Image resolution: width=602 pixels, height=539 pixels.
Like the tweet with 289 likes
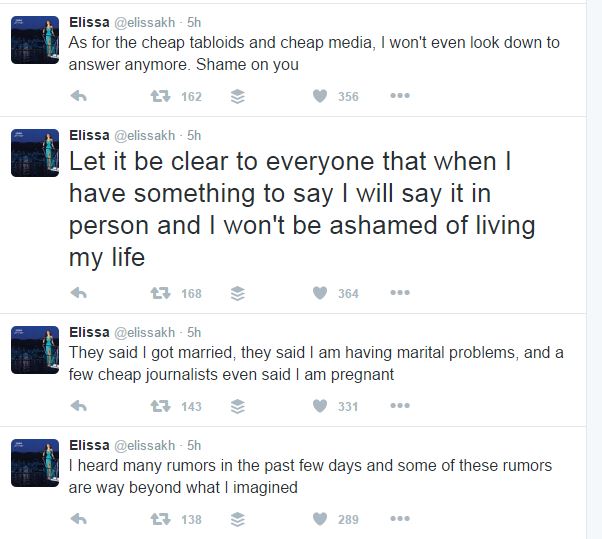tap(320, 519)
